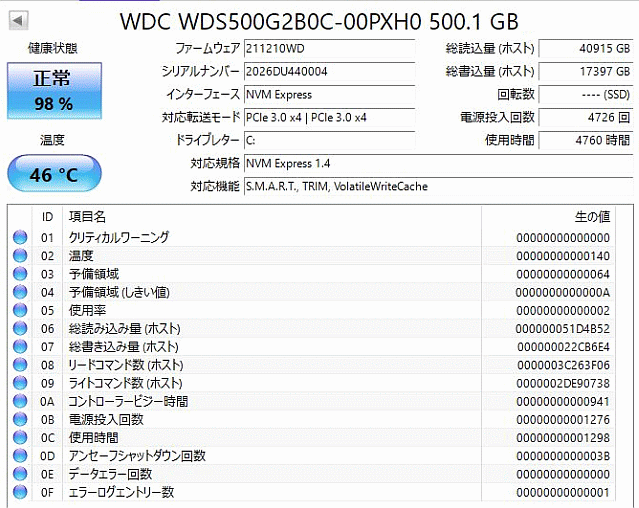The height and width of the screenshot is (508, 639).
Task: Click the status orb for ID 02 温度
Action: coord(20,255)
